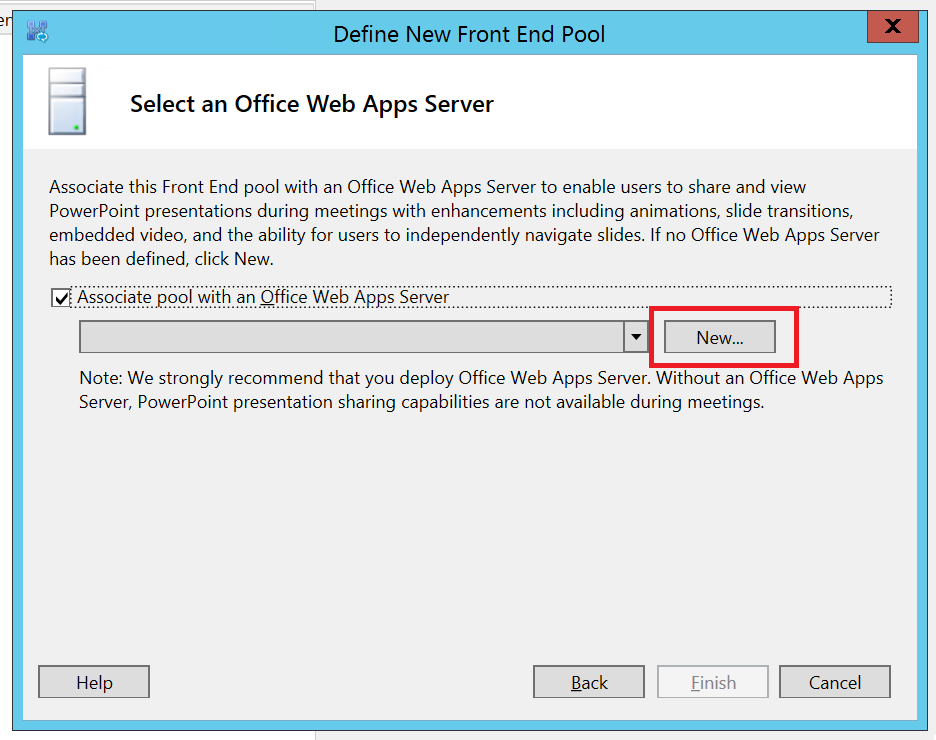Image resolution: width=936 pixels, height=740 pixels.
Task: Open the Office Web Apps Server dropdown arrow
Action: (636, 337)
